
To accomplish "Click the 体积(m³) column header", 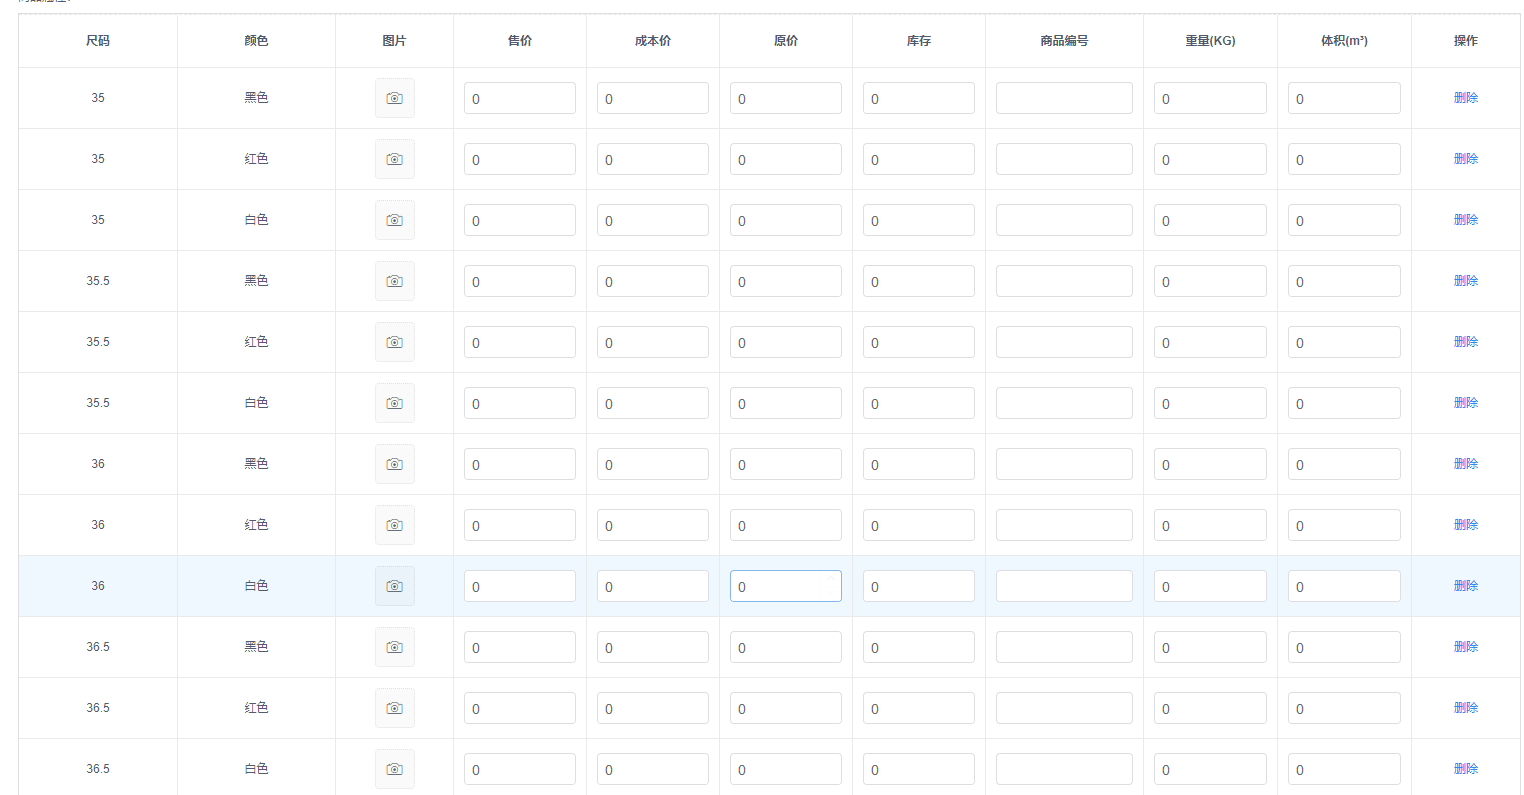I will pyautogui.click(x=1344, y=41).
